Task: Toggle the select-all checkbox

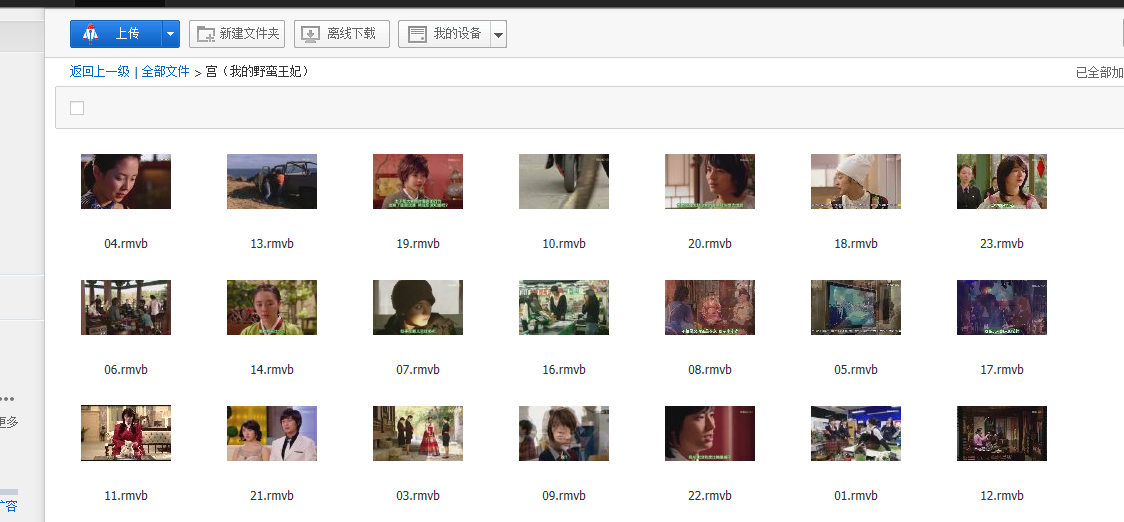Action: pyautogui.click(x=77, y=108)
